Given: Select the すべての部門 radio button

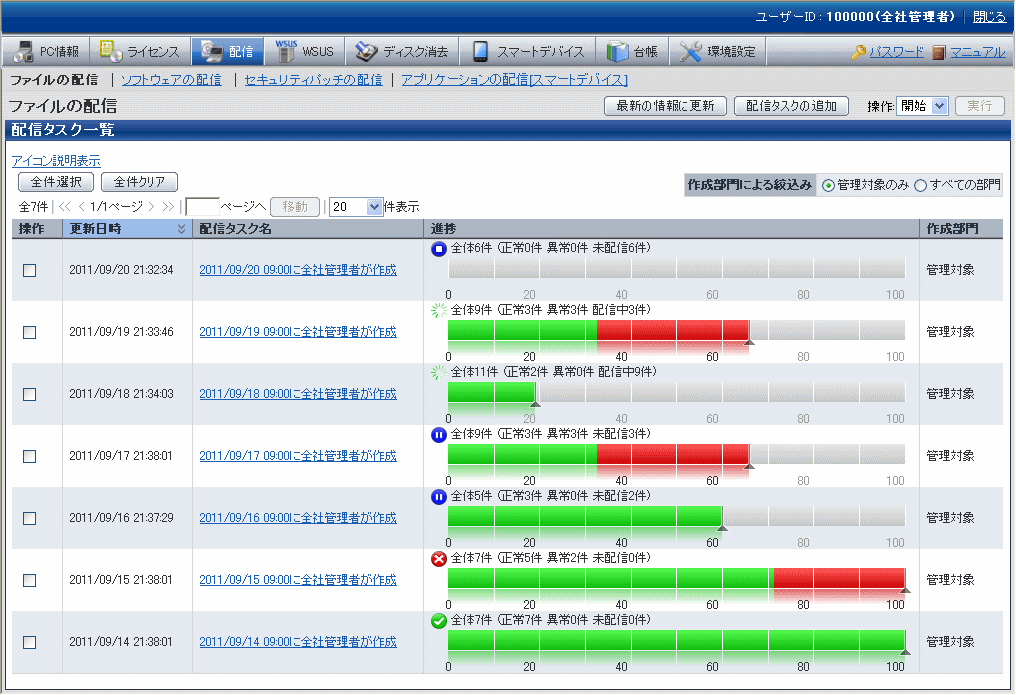Looking at the screenshot, I should pyautogui.click(x=920, y=186).
